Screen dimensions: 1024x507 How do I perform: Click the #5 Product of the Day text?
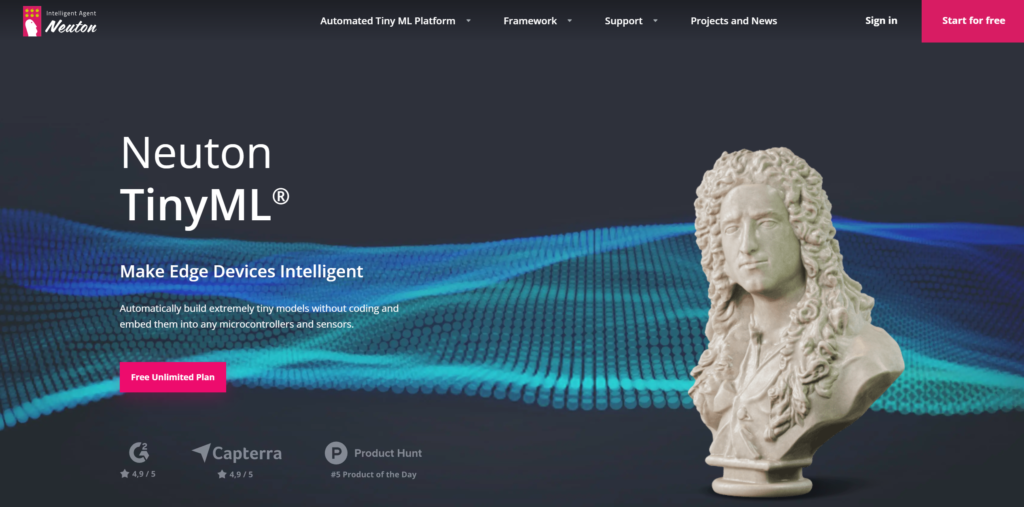click(x=373, y=474)
